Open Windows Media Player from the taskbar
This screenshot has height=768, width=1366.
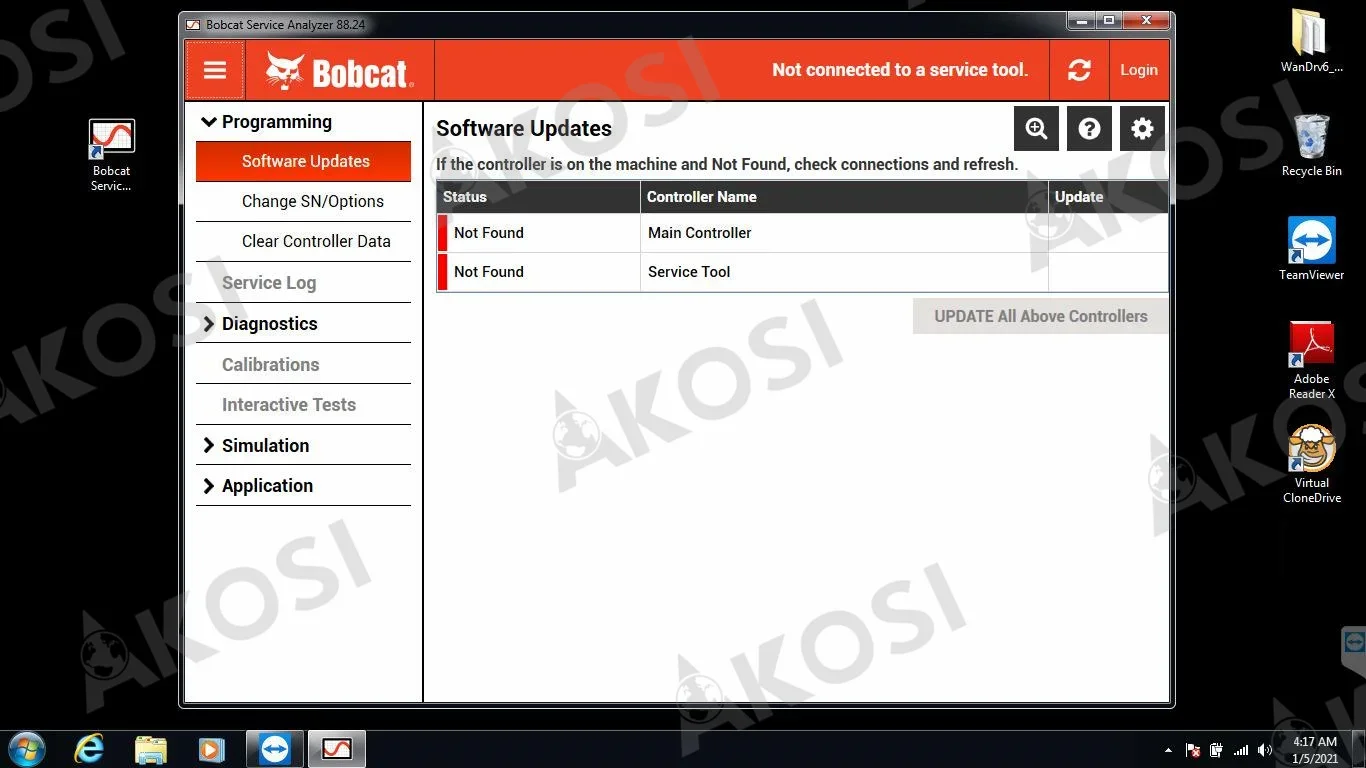(212, 749)
